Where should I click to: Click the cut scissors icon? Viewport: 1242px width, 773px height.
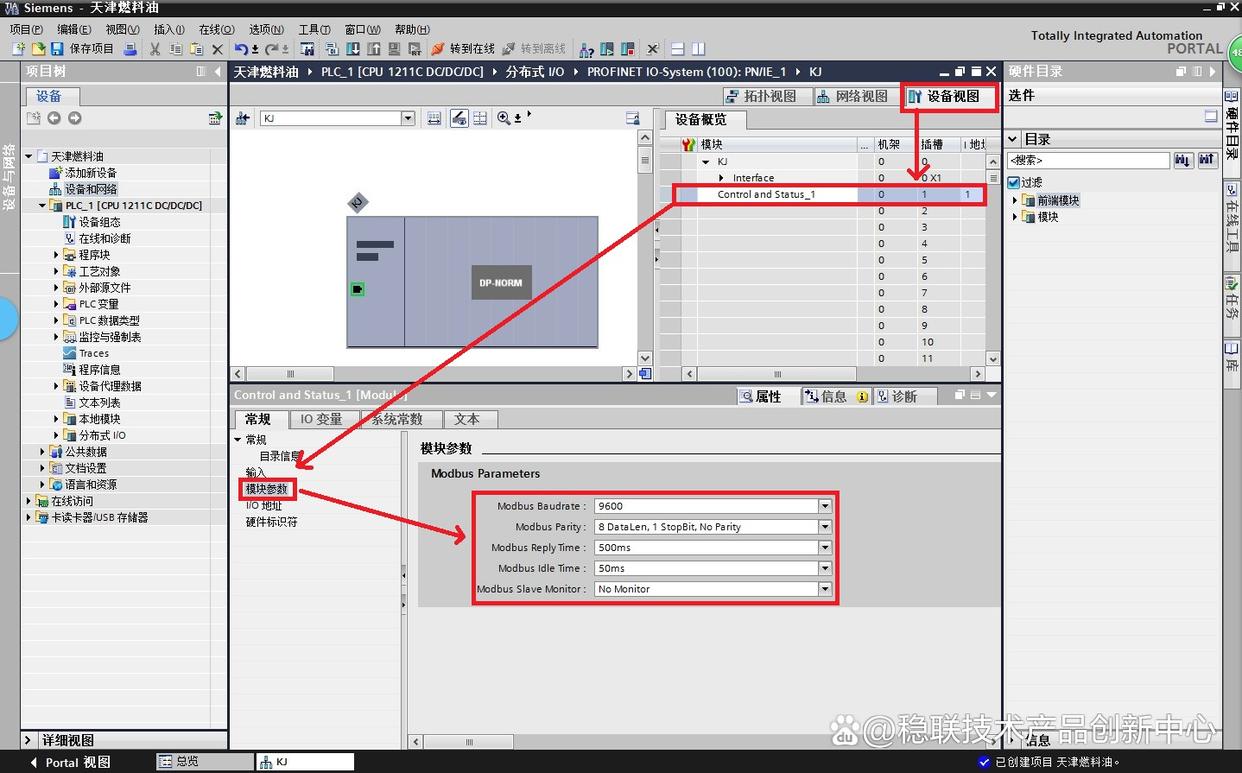point(155,48)
